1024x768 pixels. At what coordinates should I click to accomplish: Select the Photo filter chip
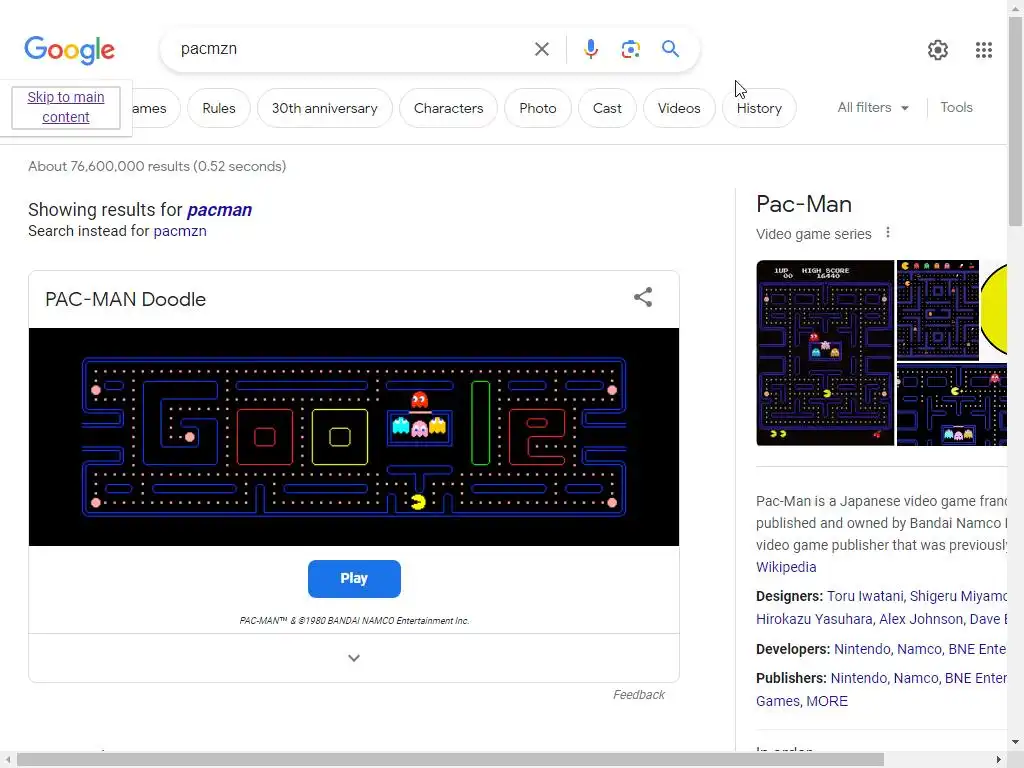pyautogui.click(x=537, y=108)
